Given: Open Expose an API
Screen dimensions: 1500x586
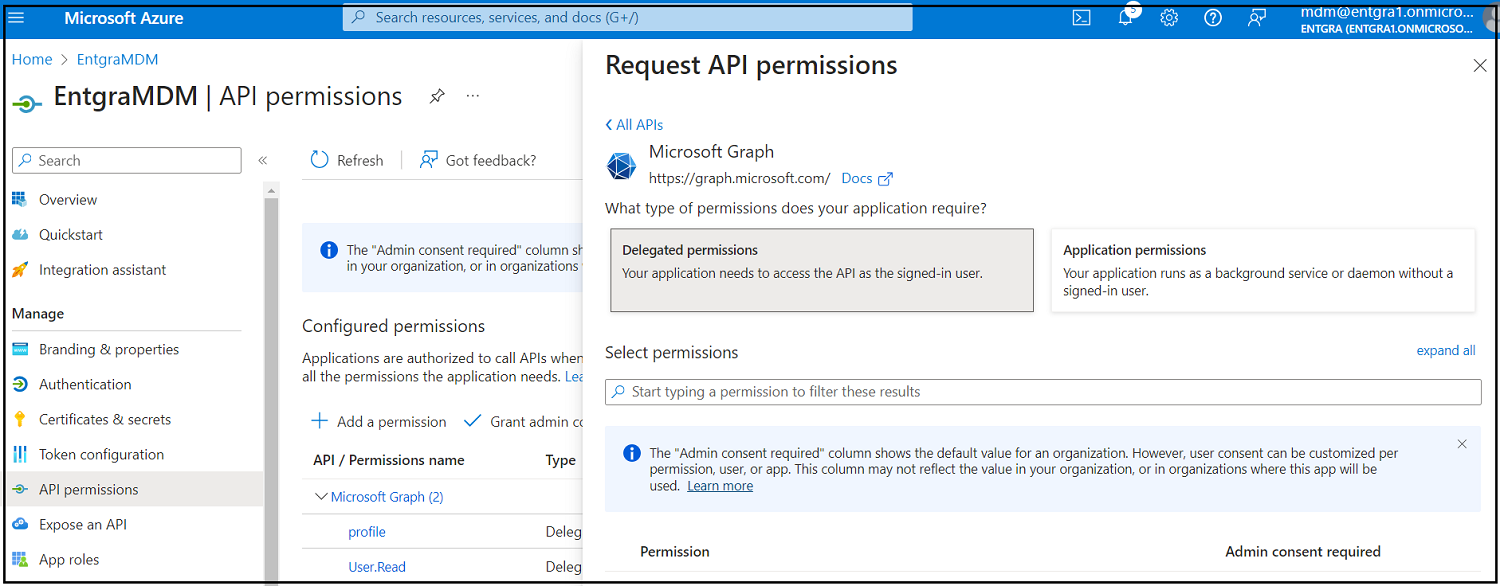Looking at the screenshot, I should [x=83, y=524].
